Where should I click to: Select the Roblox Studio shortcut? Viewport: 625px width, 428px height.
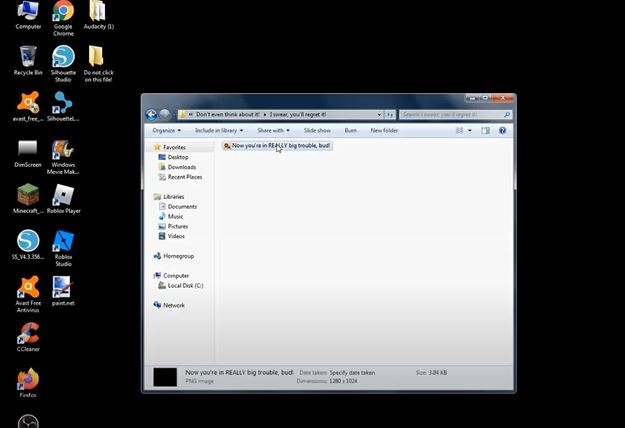tap(63, 248)
